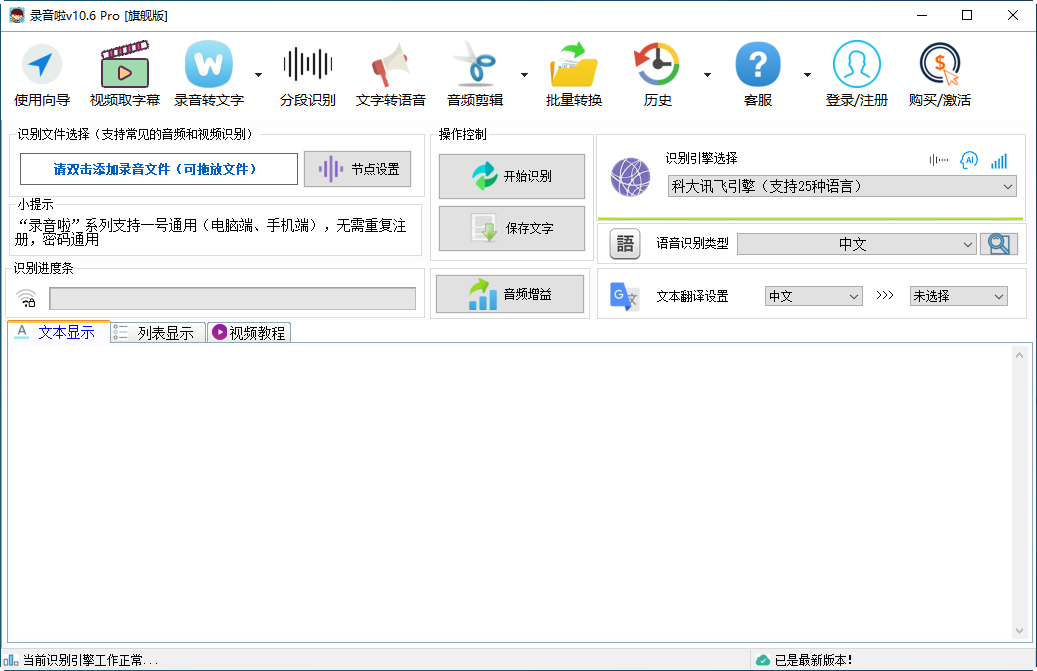Open 购买/激活 purchase and activate

pyautogui.click(x=940, y=74)
